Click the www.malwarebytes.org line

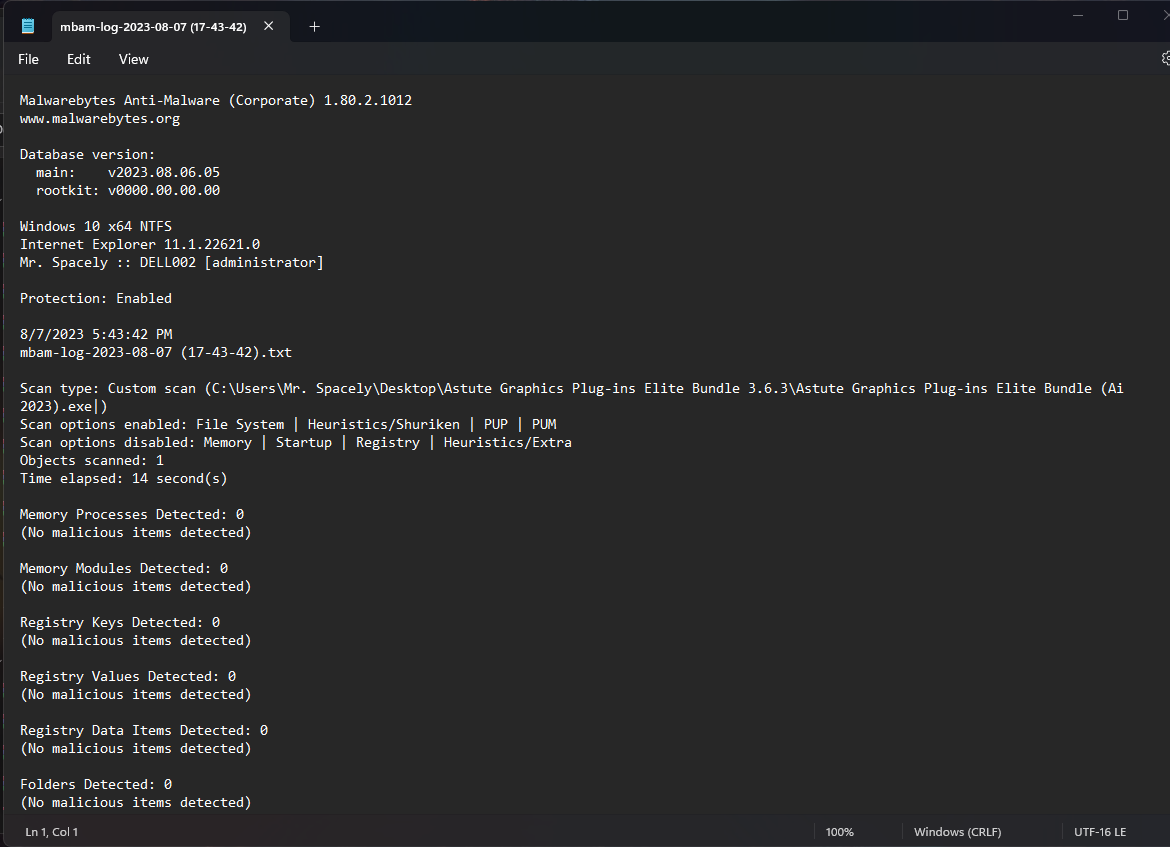click(100, 119)
